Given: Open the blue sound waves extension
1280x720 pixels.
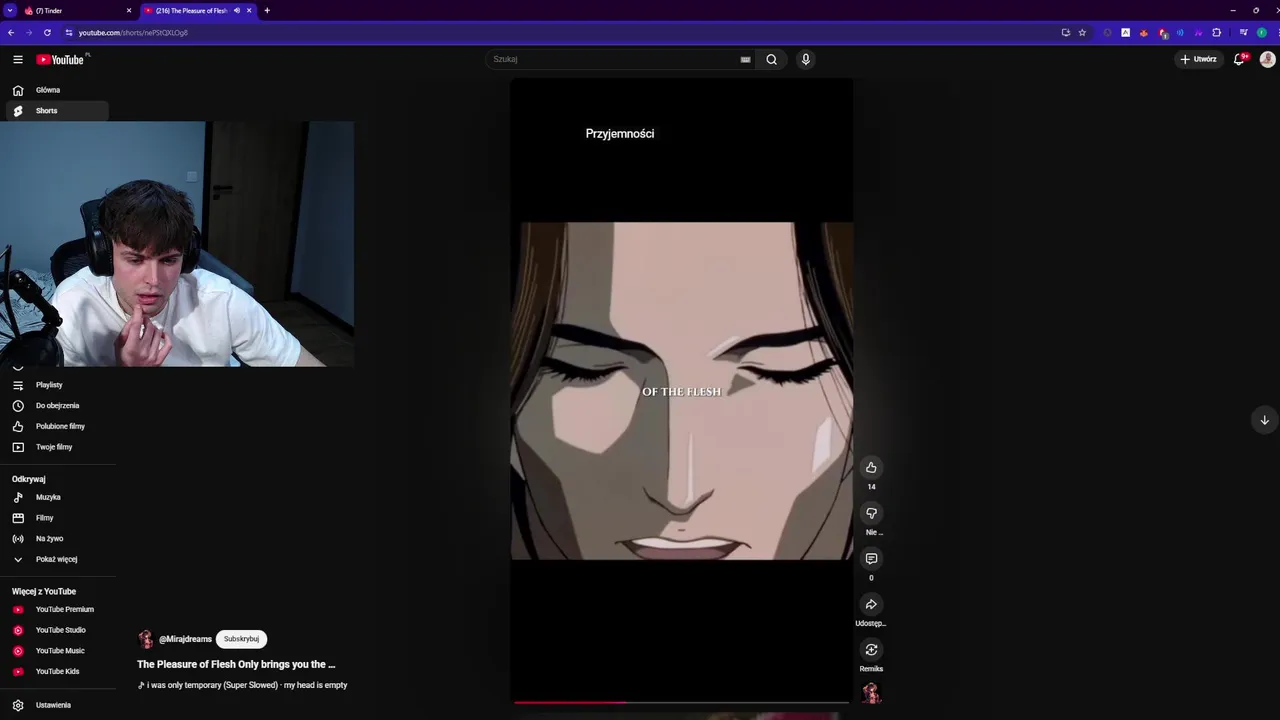Looking at the screenshot, I should coord(1180,33).
